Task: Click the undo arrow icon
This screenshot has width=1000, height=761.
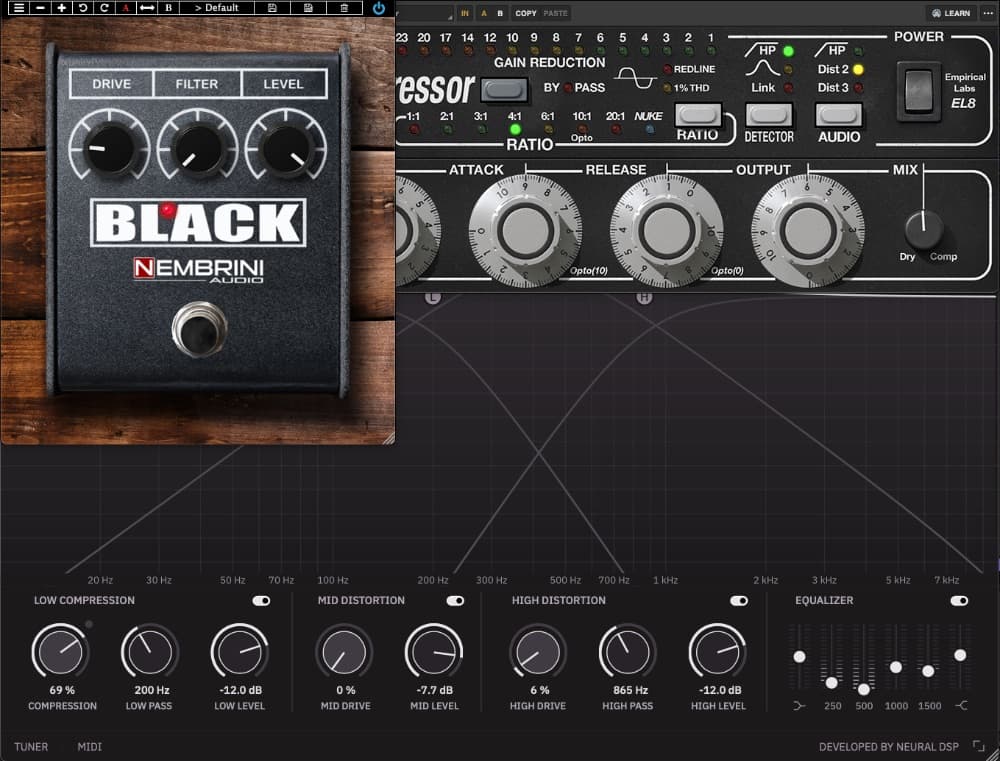Action: coord(82,8)
